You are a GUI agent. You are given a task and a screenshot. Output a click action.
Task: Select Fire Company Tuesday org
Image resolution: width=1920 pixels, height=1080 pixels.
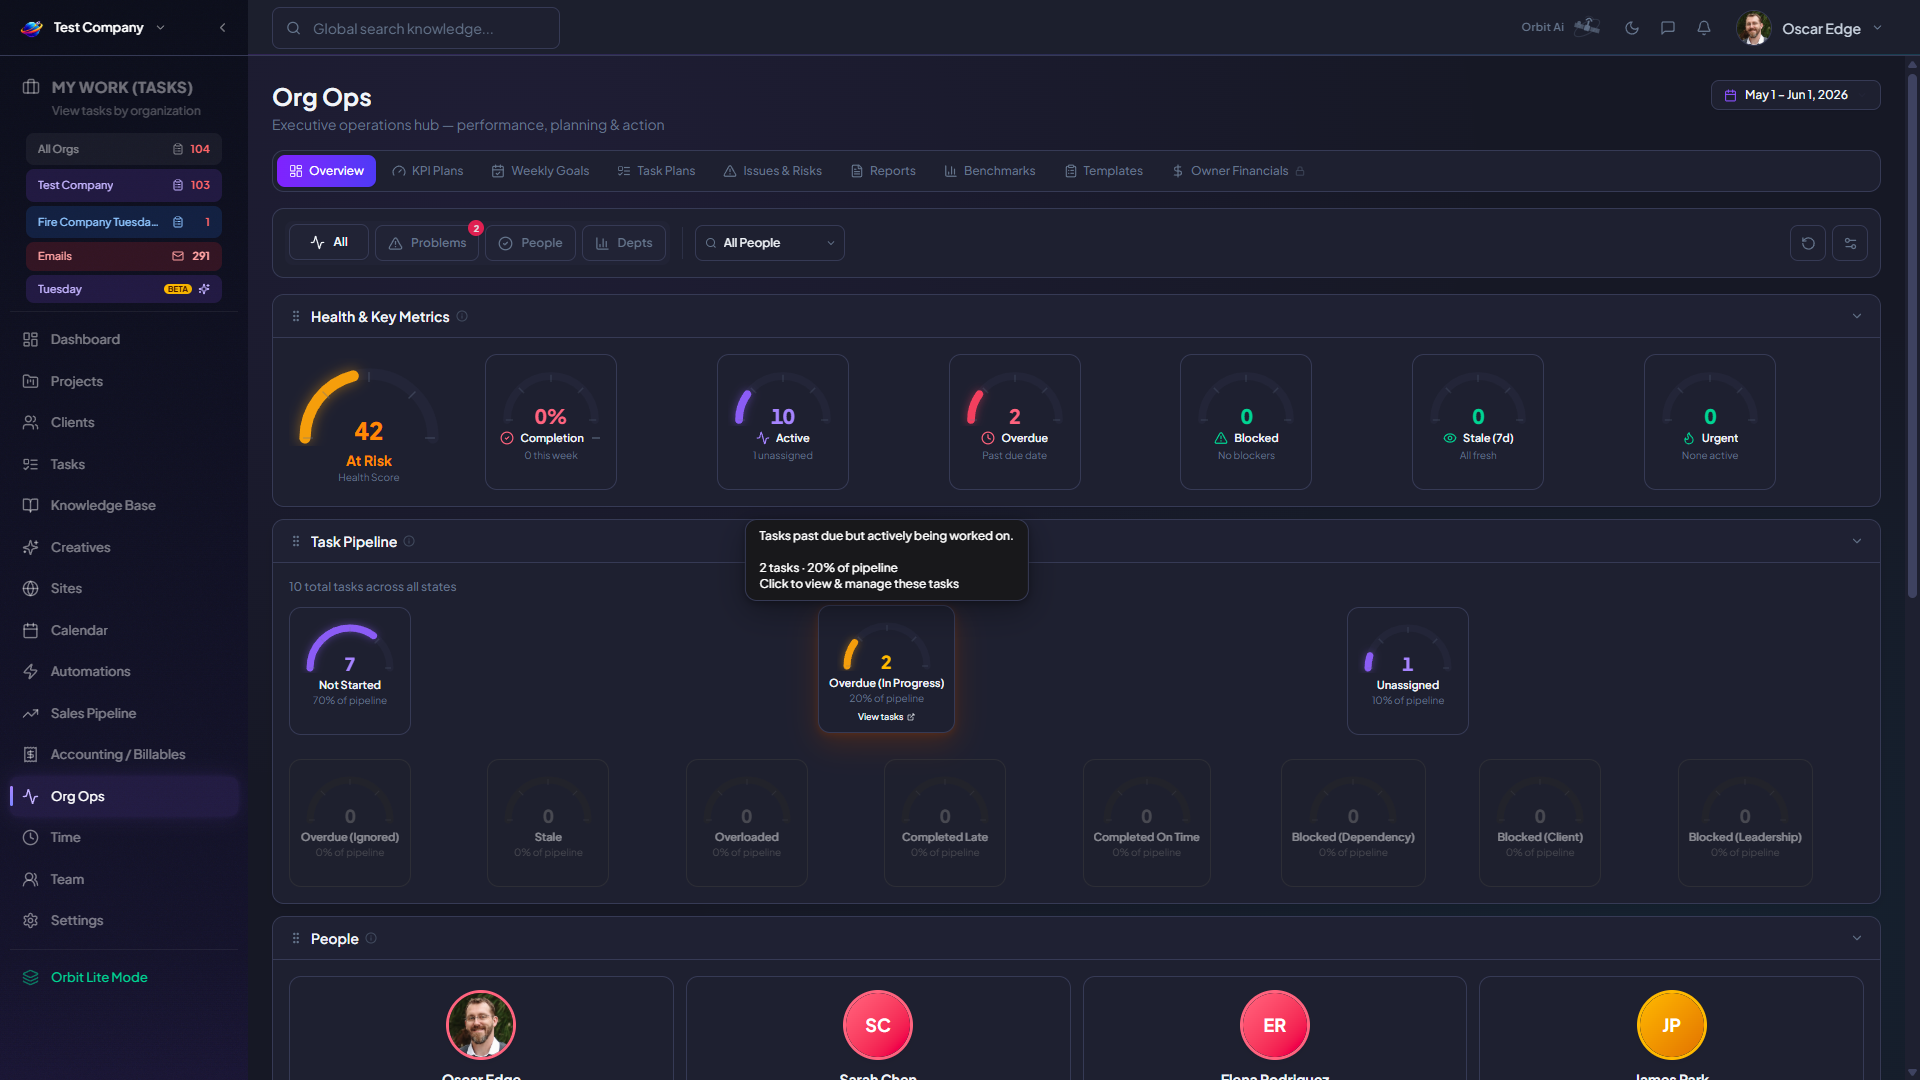pyautogui.click(x=124, y=222)
